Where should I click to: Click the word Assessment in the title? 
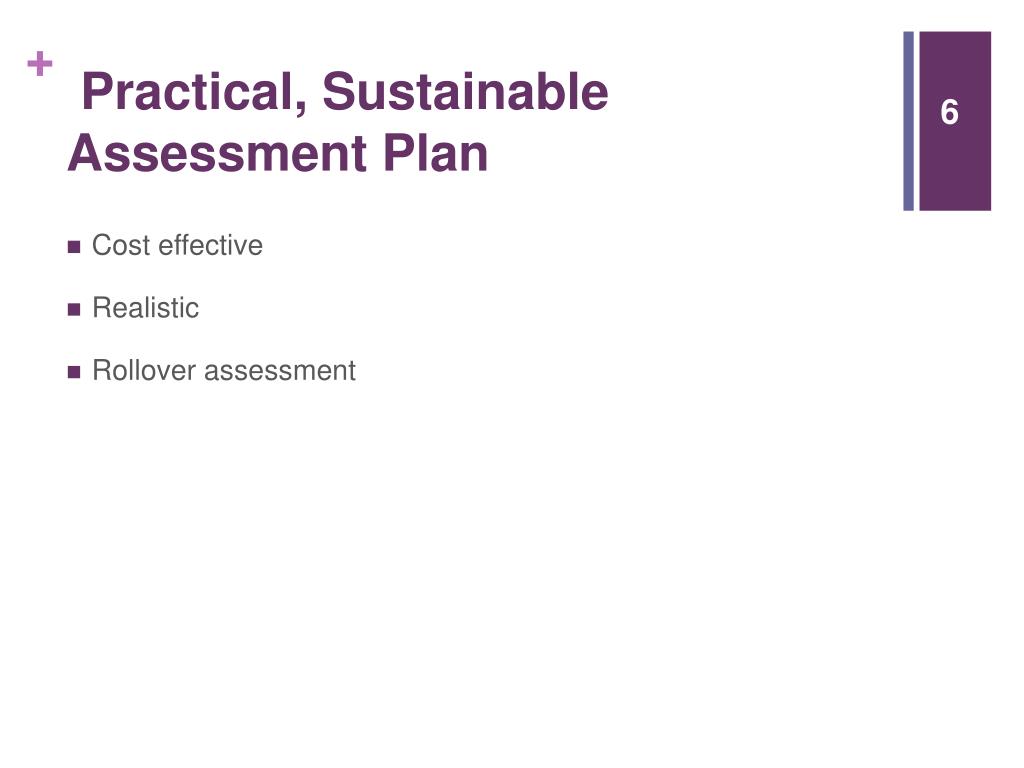click(x=217, y=154)
